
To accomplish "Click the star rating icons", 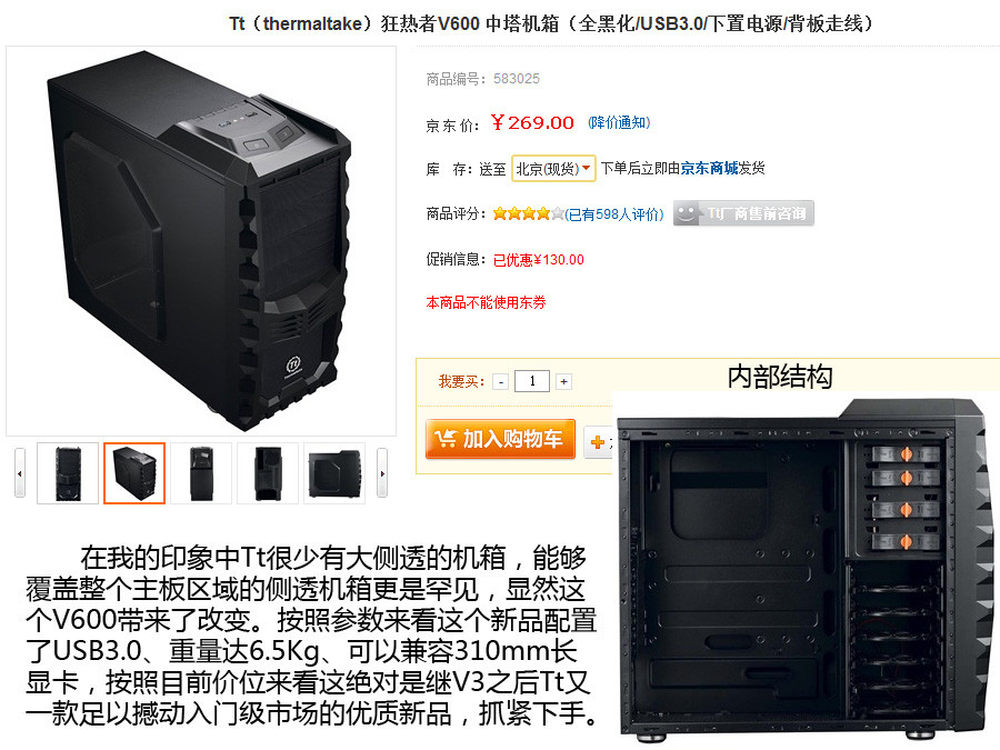I will point(528,214).
